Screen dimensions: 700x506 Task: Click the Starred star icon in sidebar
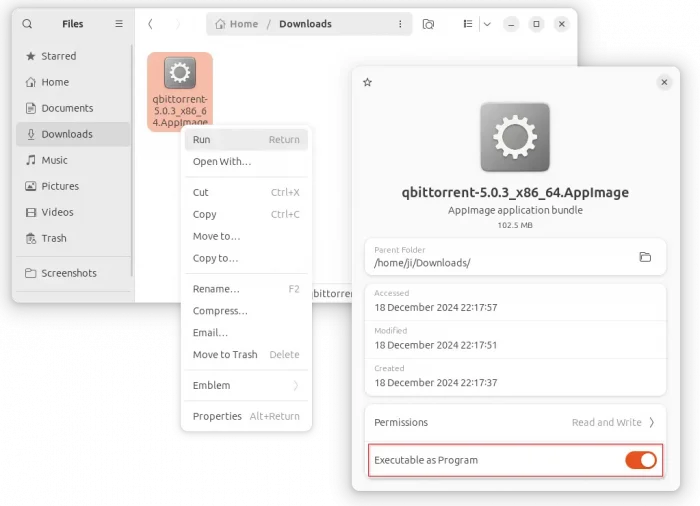(30, 56)
